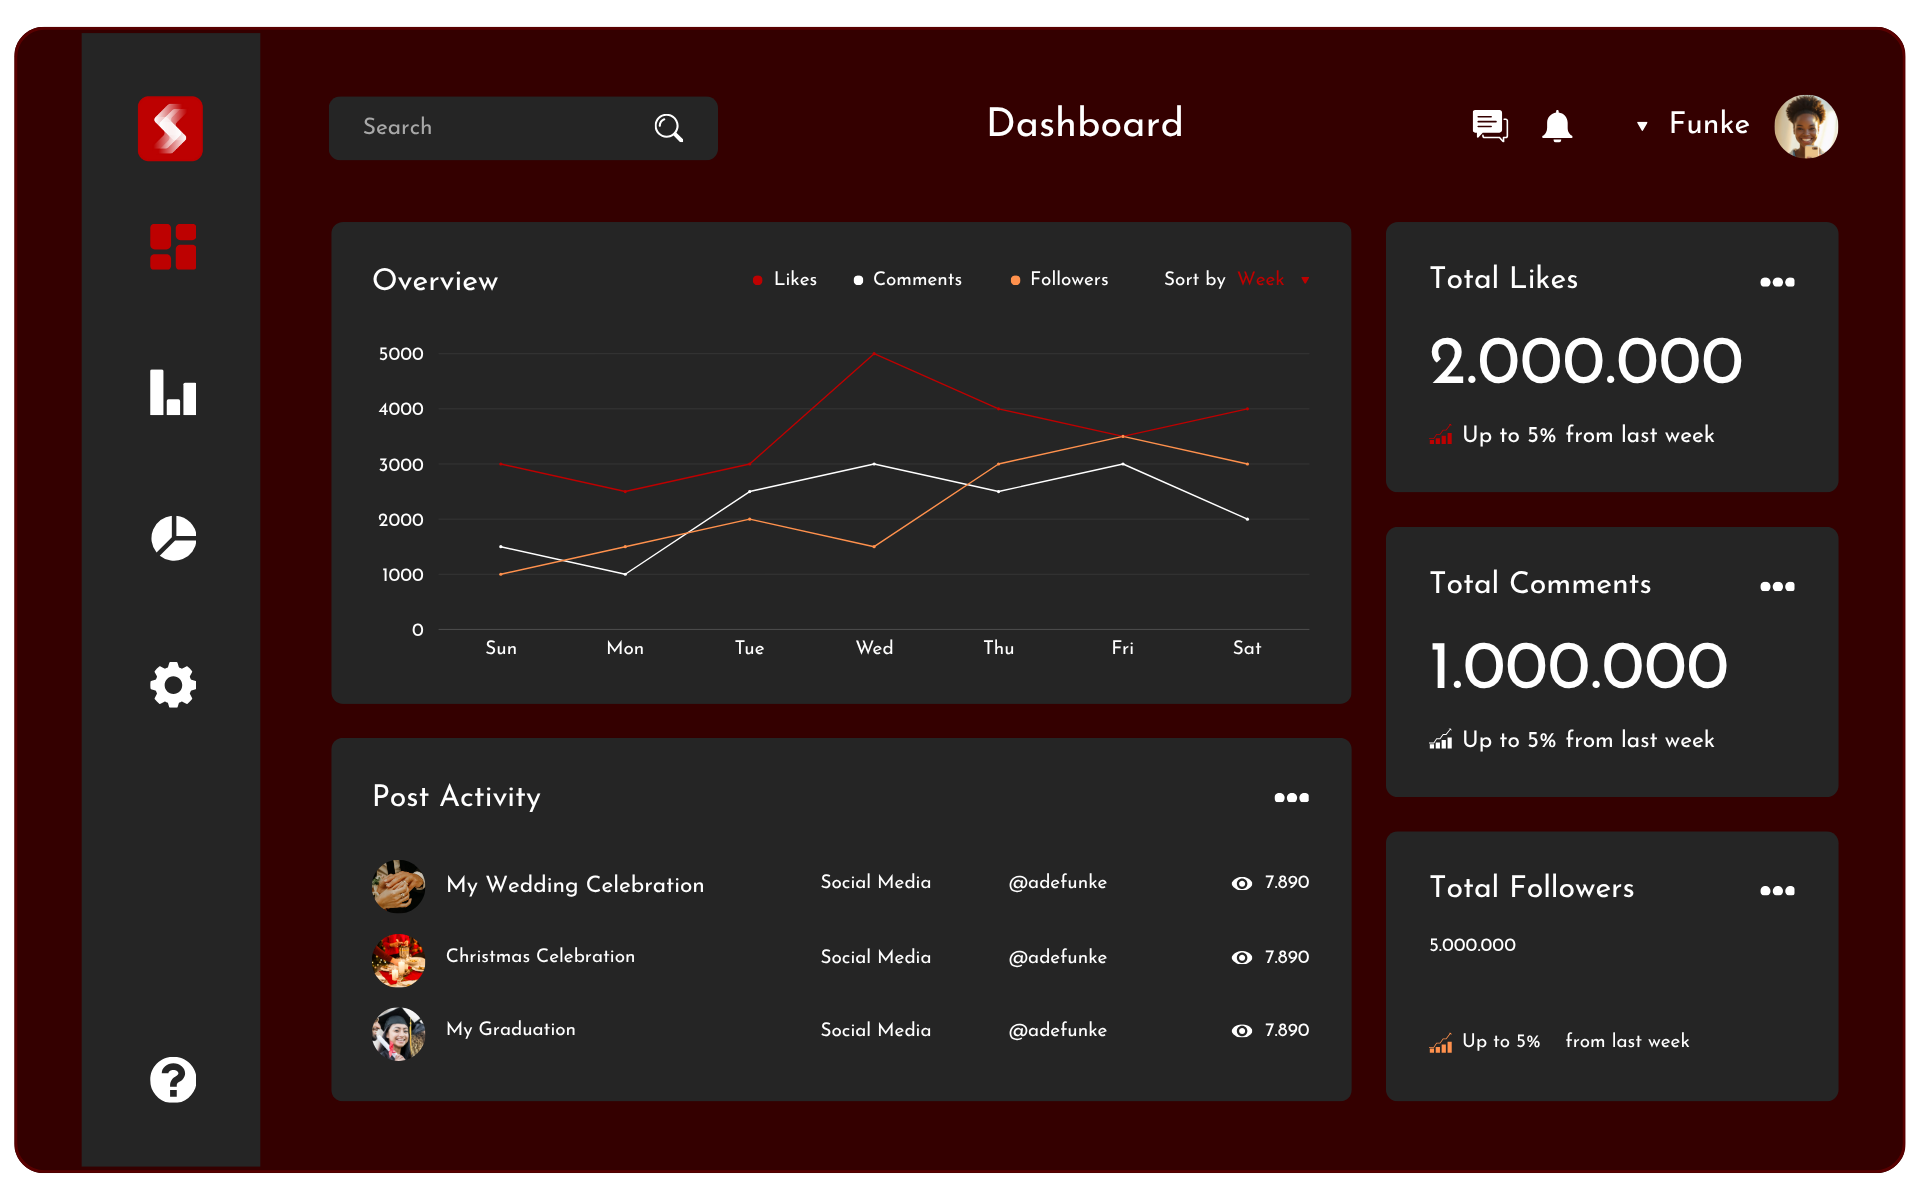Open the Total Followers options menu
The width and height of the screenshot is (1920, 1200).
pyautogui.click(x=1777, y=891)
